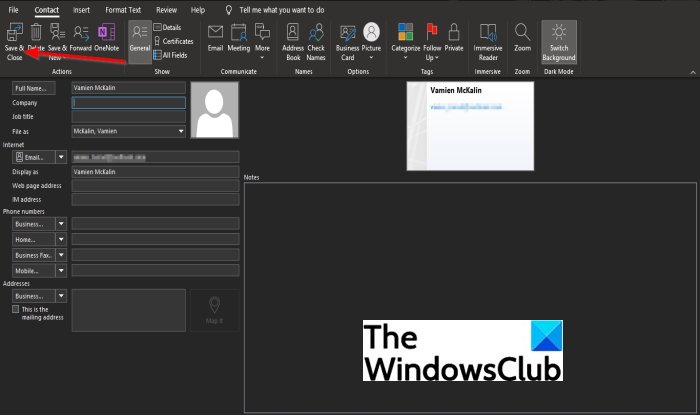
Task: Edit the Business Card
Action: pos(347,42)
